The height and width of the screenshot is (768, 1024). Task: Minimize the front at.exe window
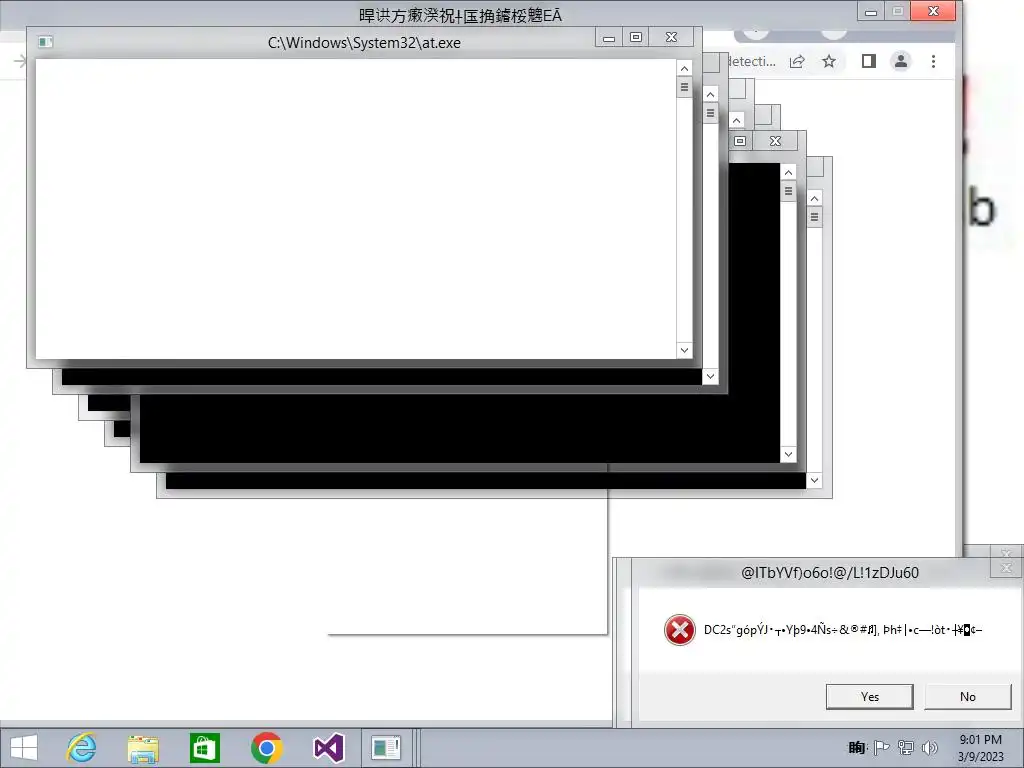[x=609, y=37]
